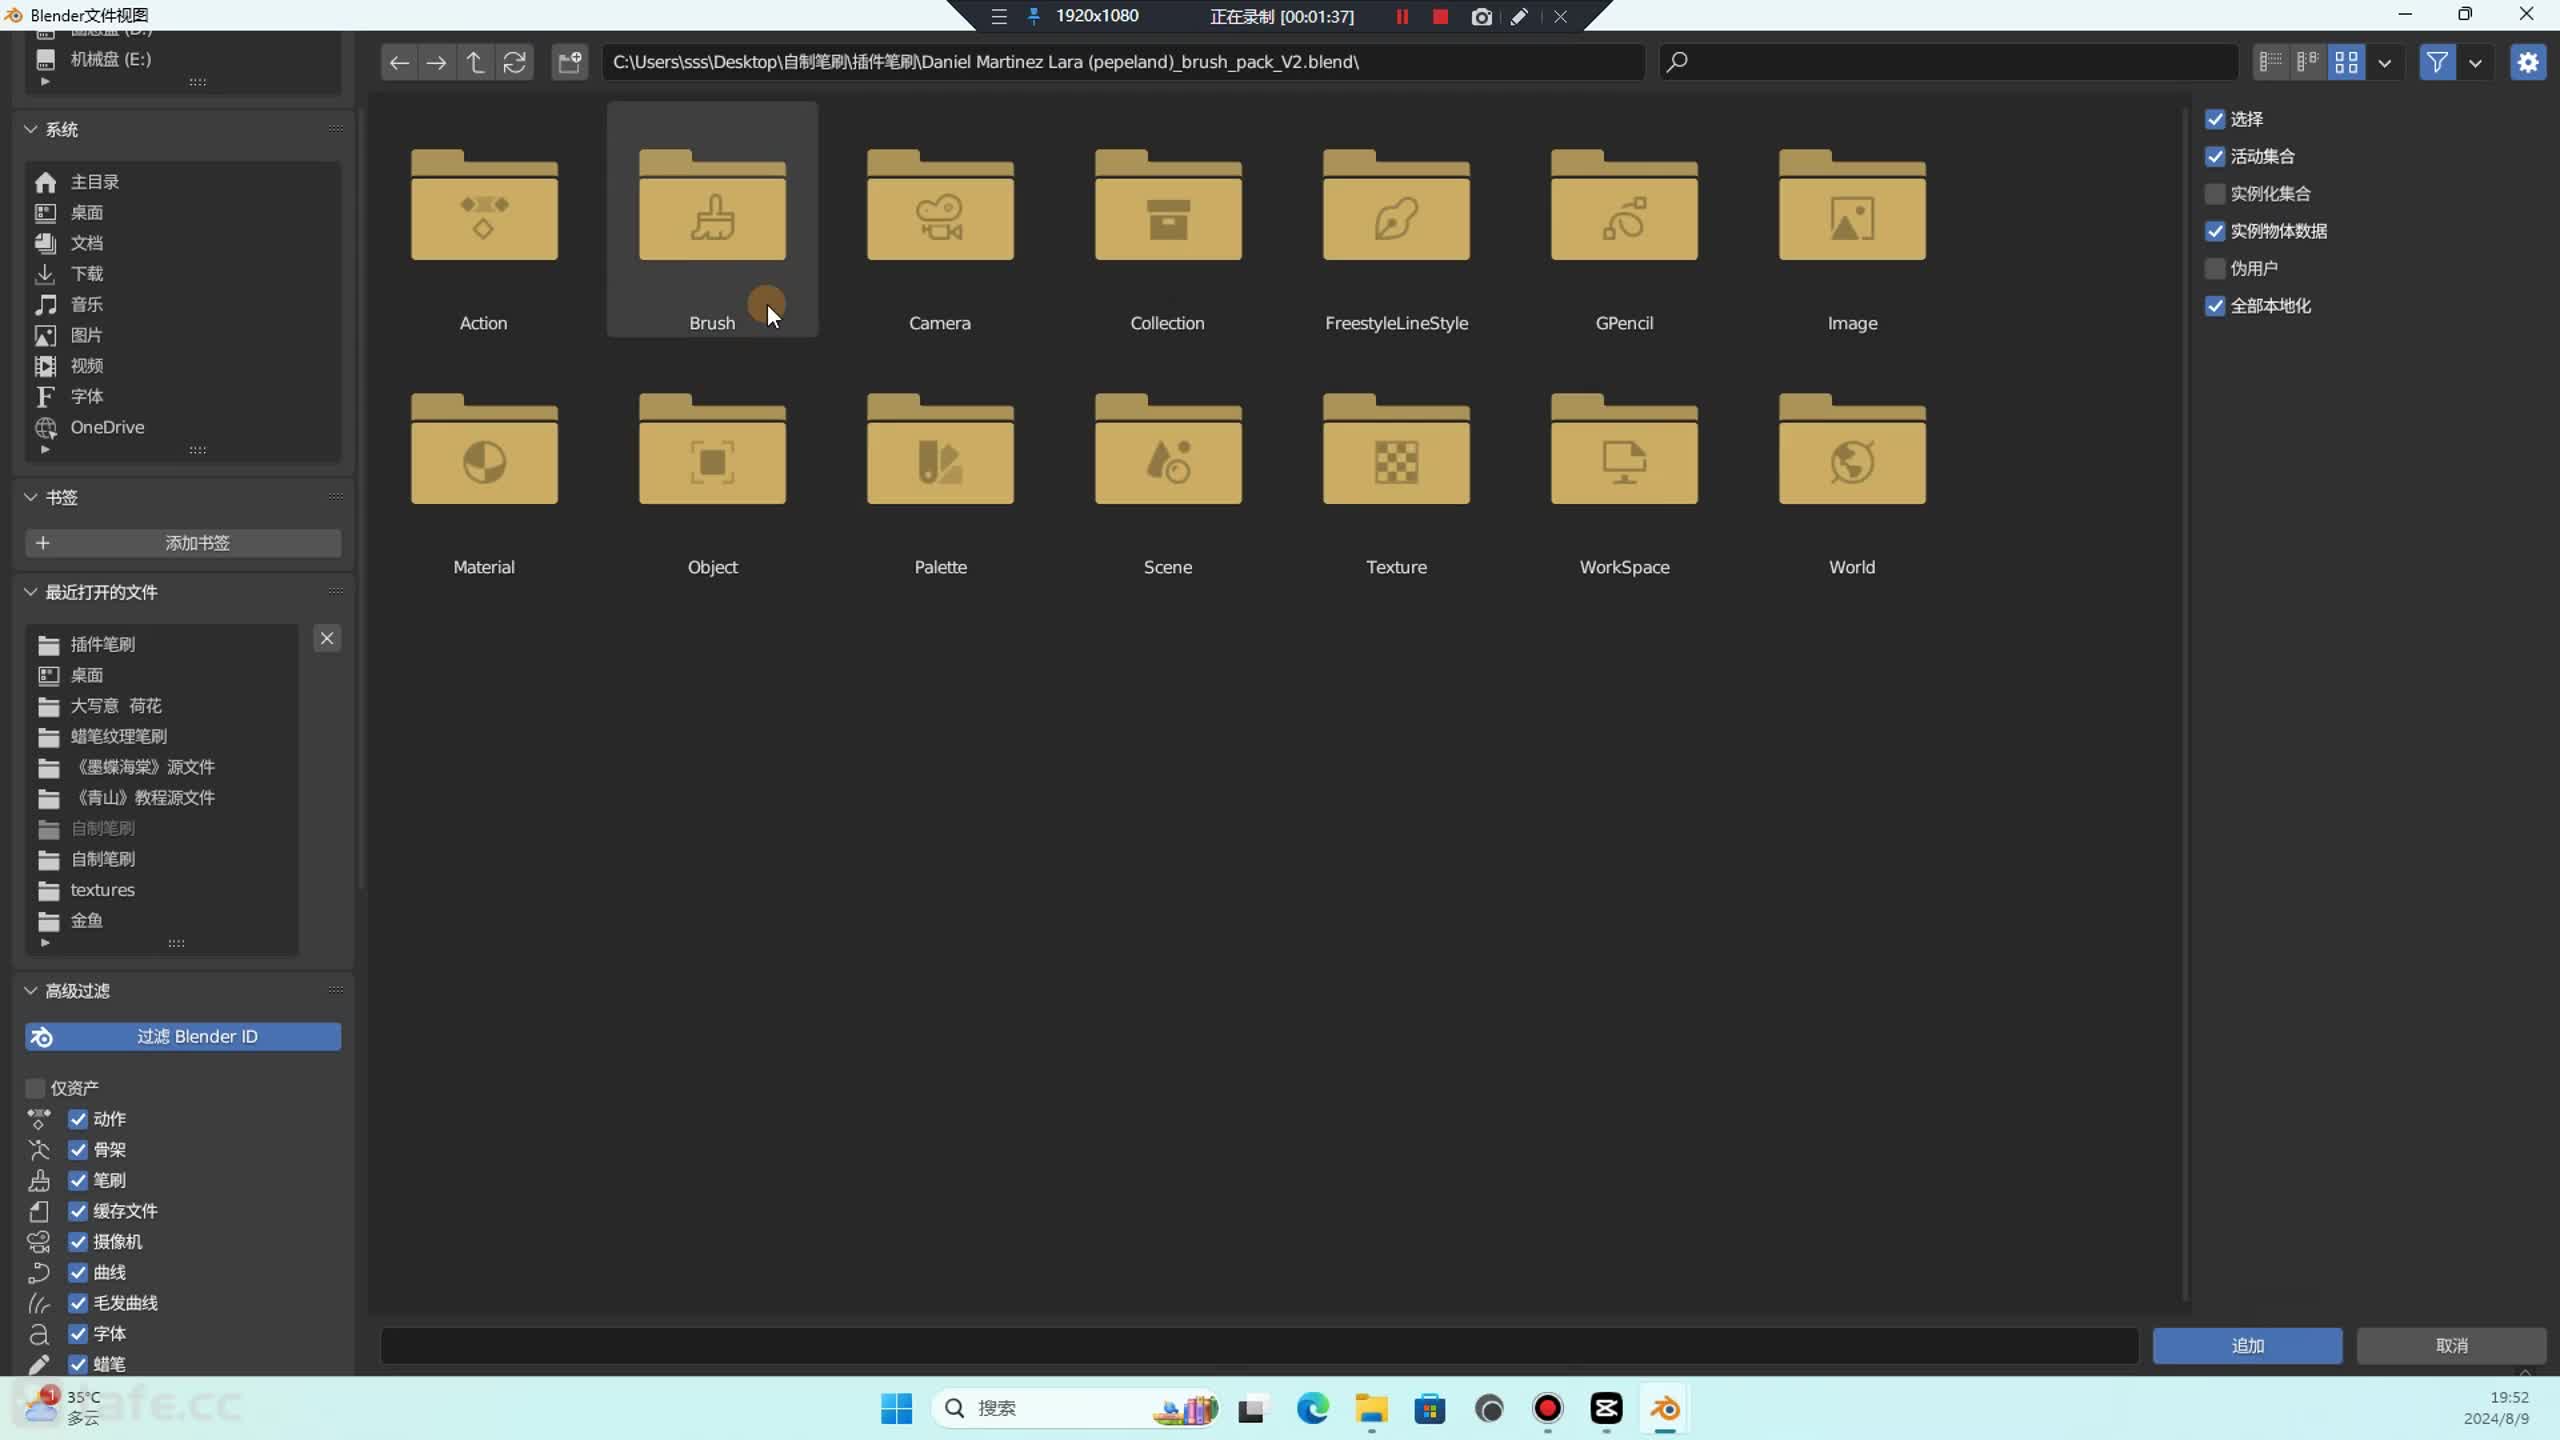
Task: Click the file path input field
Action: pos(1123,62)
